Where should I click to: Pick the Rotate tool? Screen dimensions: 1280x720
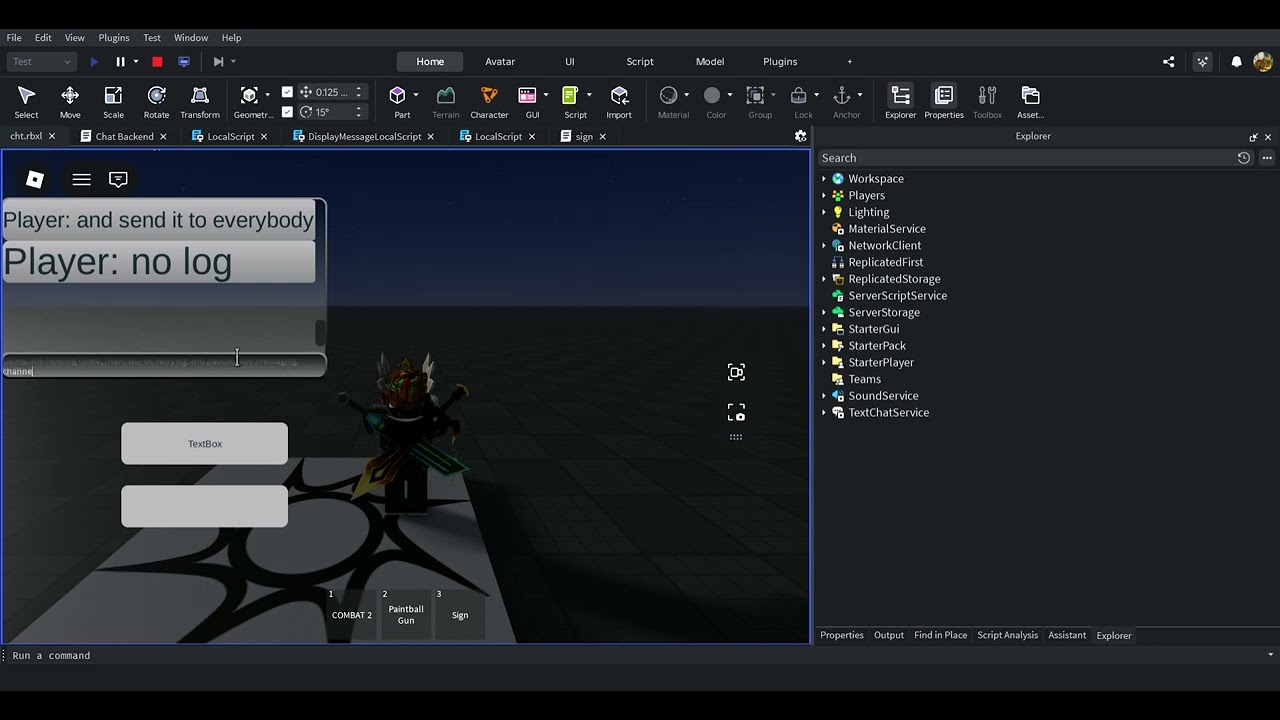click(x=156, y=102)
